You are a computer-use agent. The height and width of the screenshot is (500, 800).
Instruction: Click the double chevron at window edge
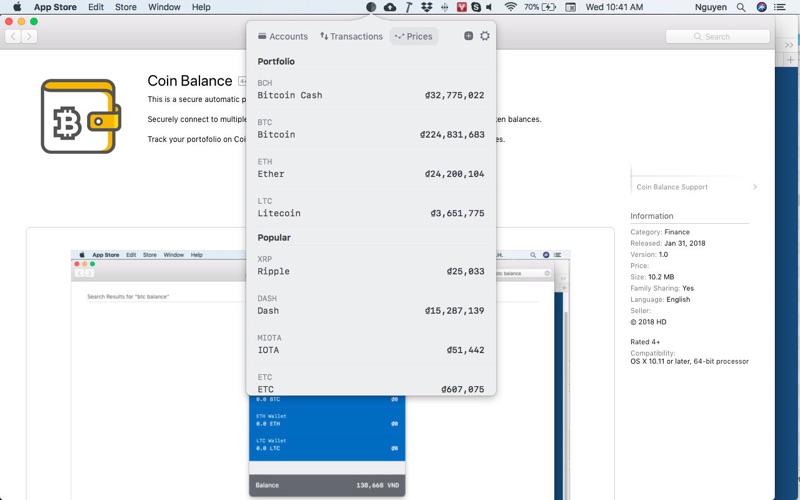pos(789,45)
